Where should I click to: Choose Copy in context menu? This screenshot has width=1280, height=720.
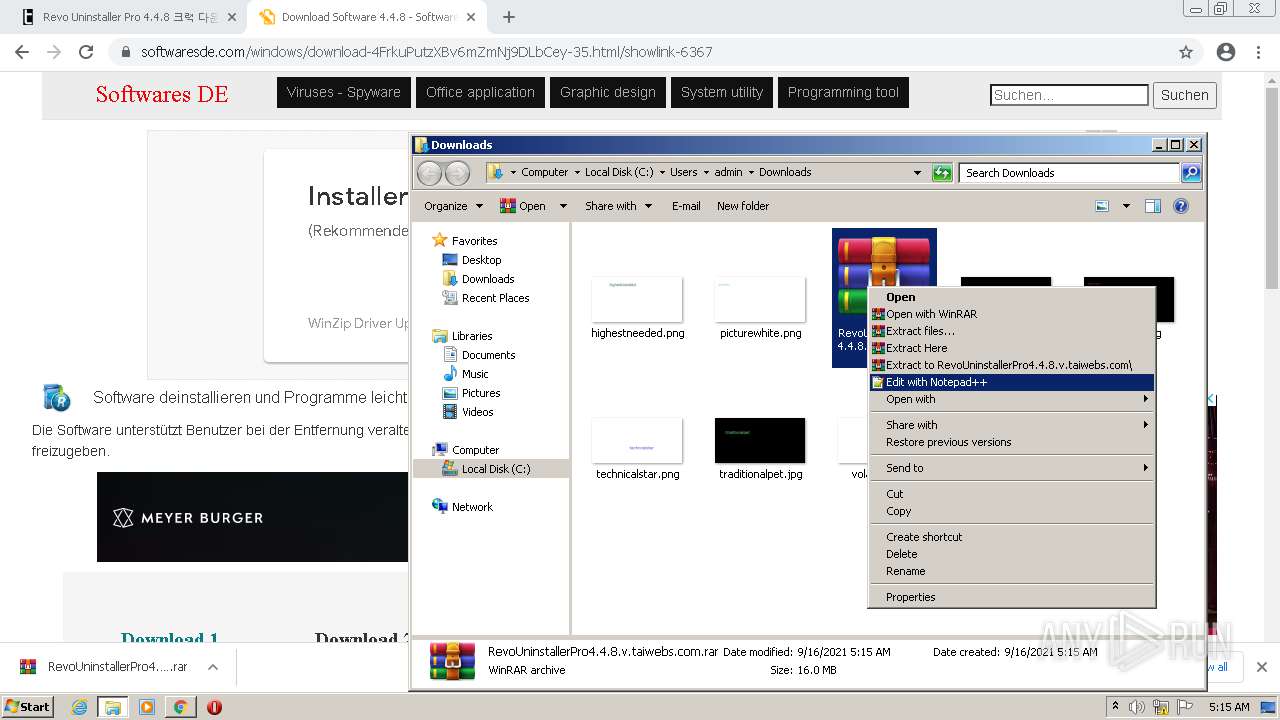coord(1011,511)
